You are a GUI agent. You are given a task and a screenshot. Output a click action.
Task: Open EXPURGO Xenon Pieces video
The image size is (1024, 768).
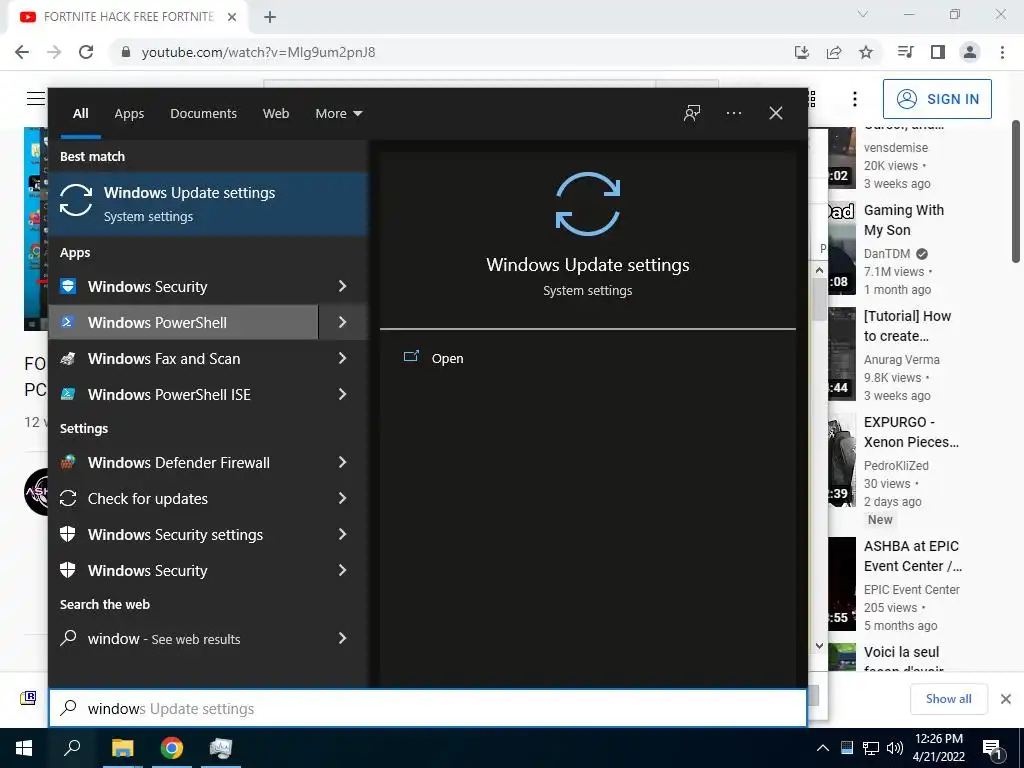click(x=911, y=432)
